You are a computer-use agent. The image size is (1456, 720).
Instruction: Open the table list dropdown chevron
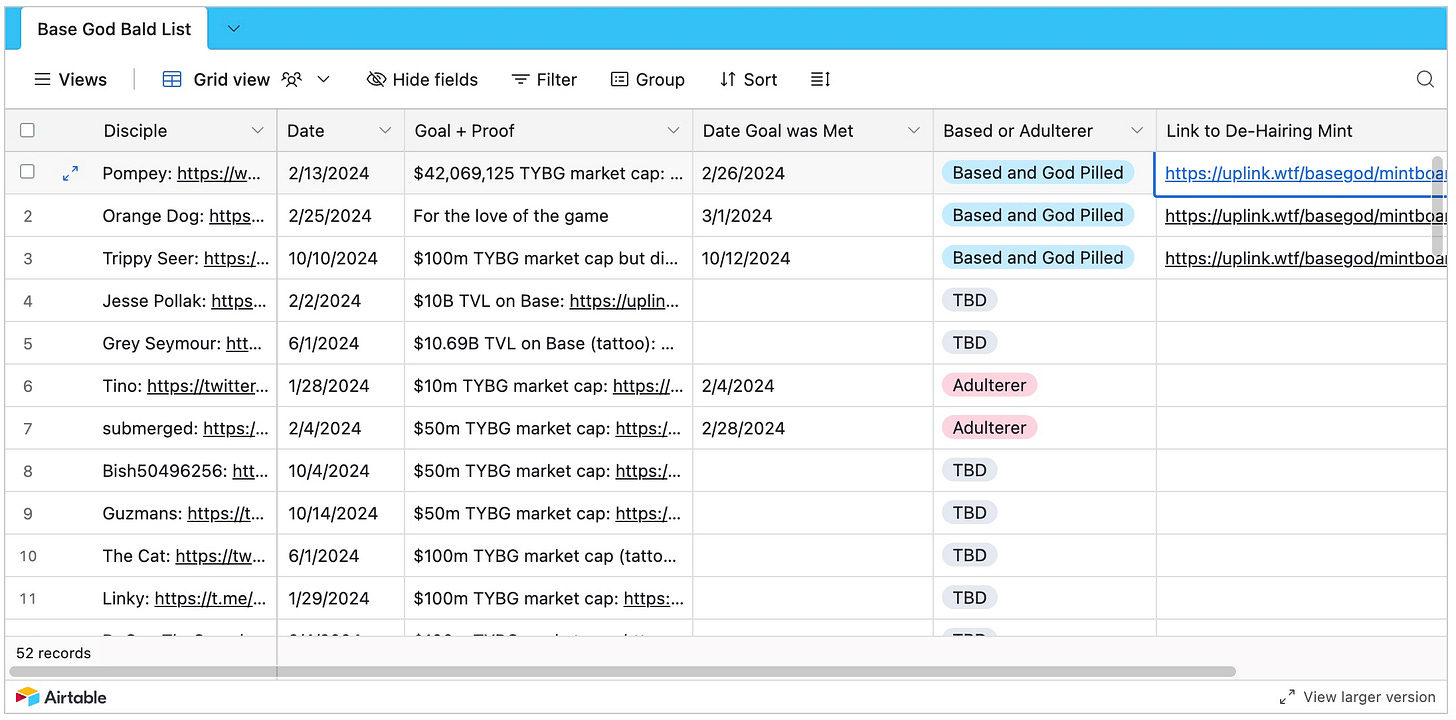click(x=234, y=29)
